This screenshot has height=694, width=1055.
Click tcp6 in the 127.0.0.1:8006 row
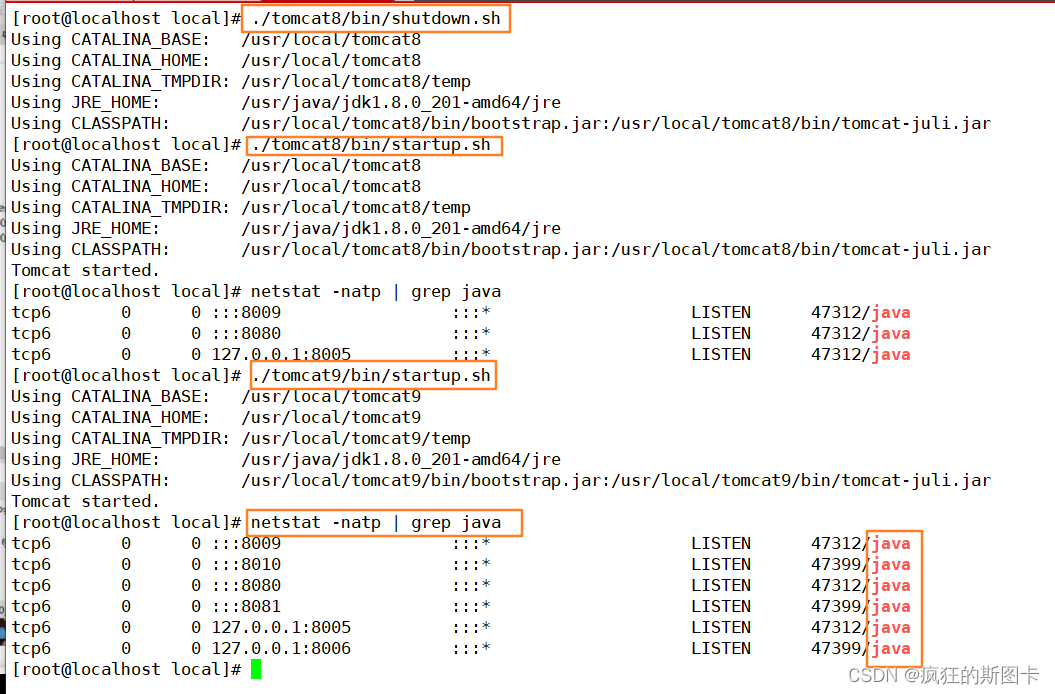(x=32, y=649)
